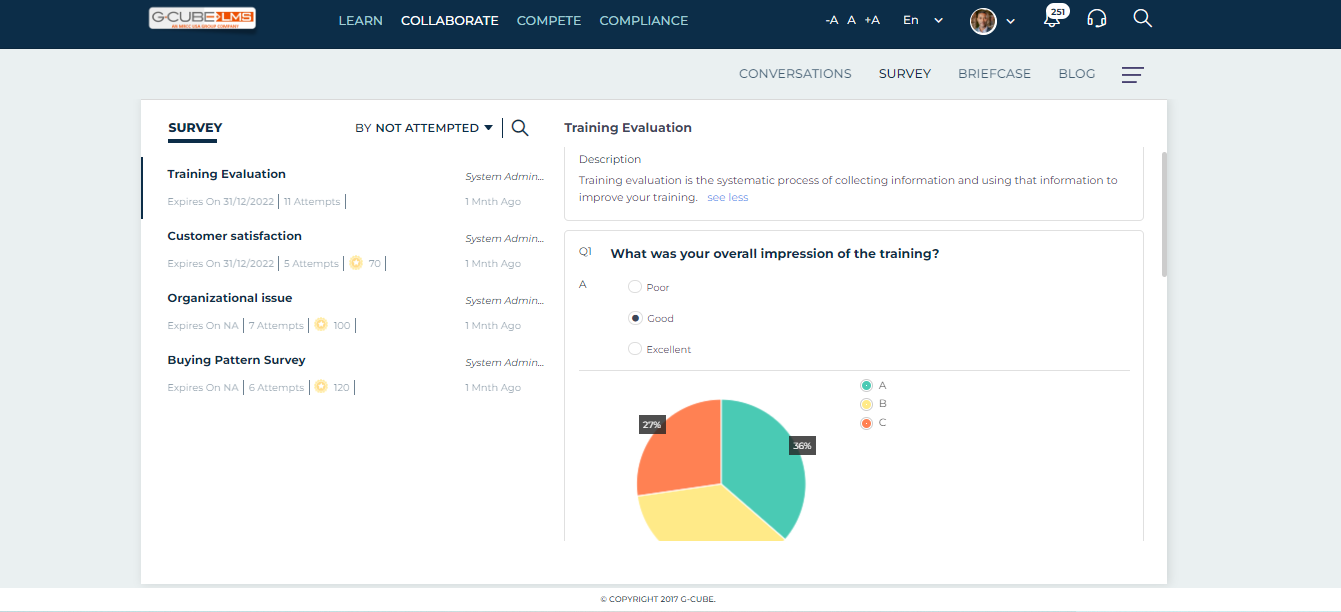
Task: Open the top search magnifier icon
Action: (1143, 19)
